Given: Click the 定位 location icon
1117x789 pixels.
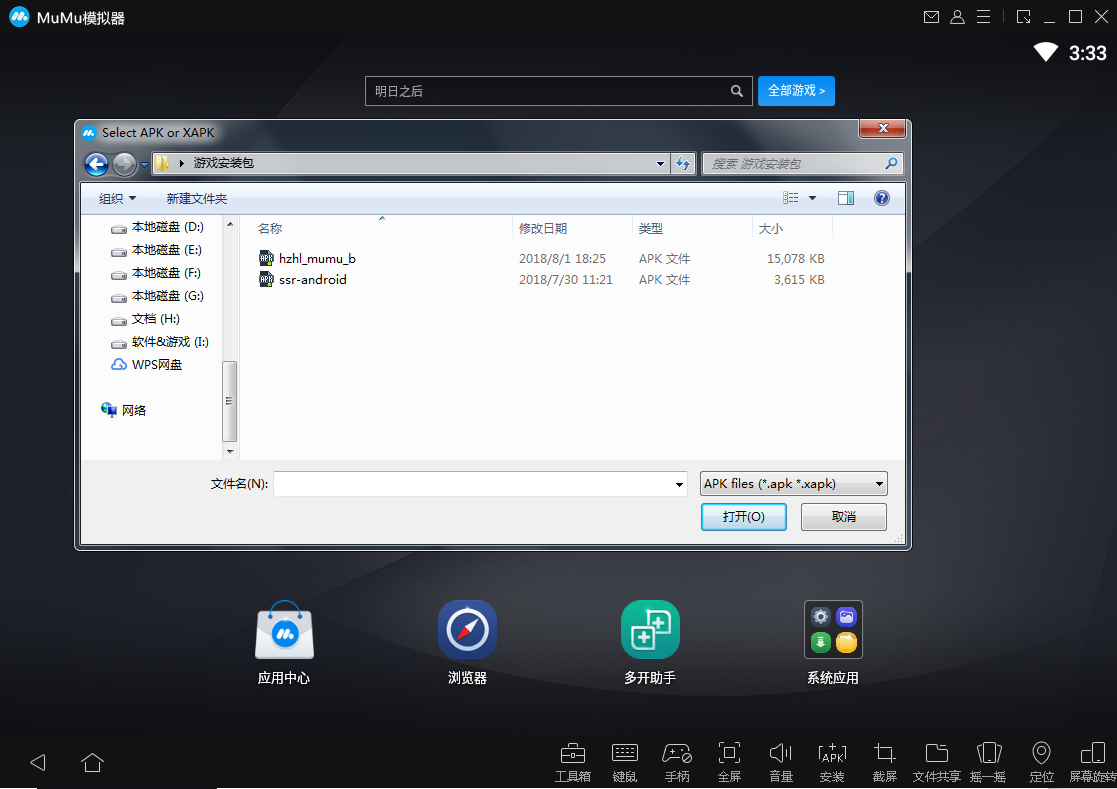Looking at the screenshot, I should pos(1041,754).
